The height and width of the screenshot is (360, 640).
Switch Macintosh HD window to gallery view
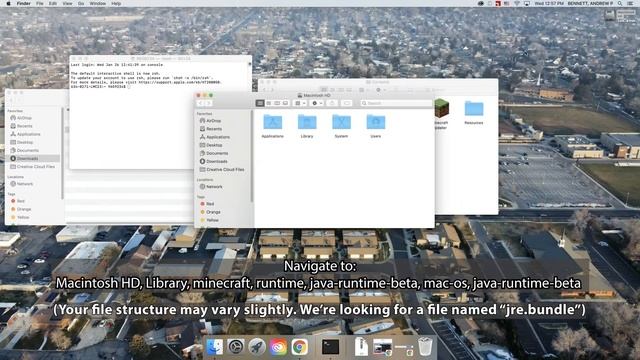(285, 103)
